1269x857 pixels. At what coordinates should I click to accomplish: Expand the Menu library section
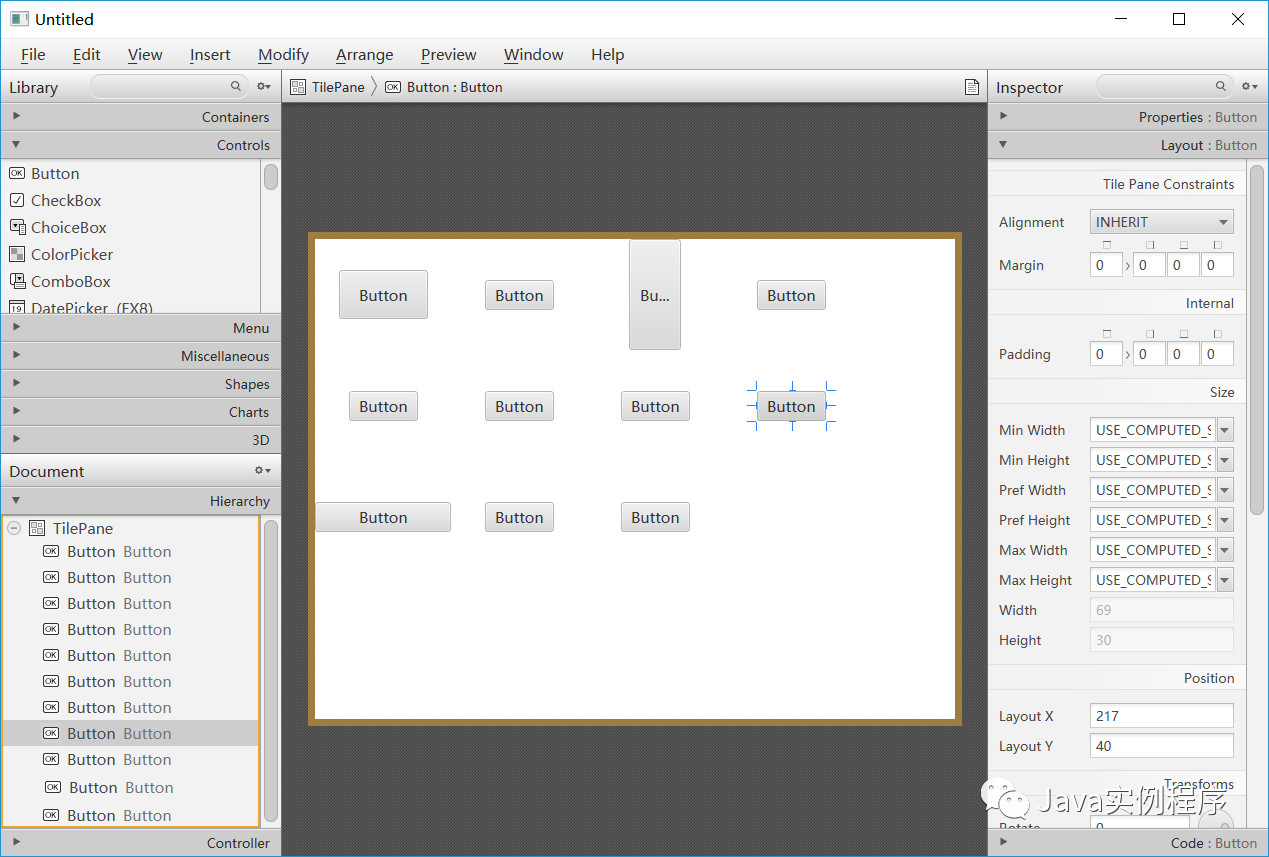140,328
